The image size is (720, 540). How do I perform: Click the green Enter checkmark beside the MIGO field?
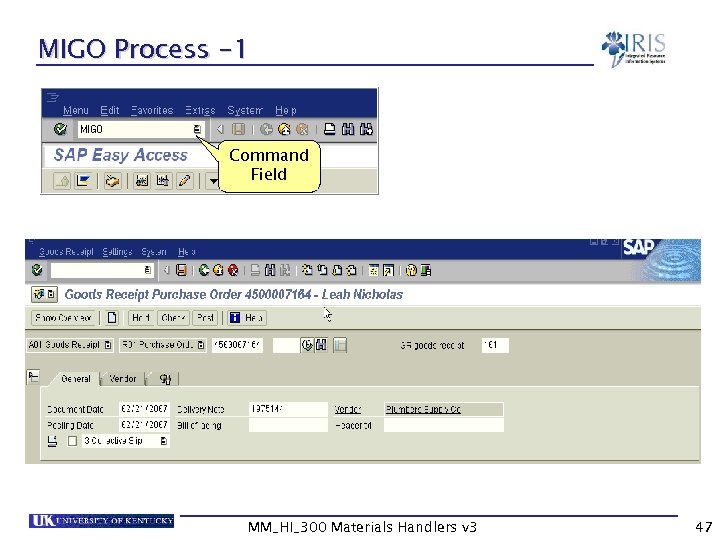pos(60,129)
